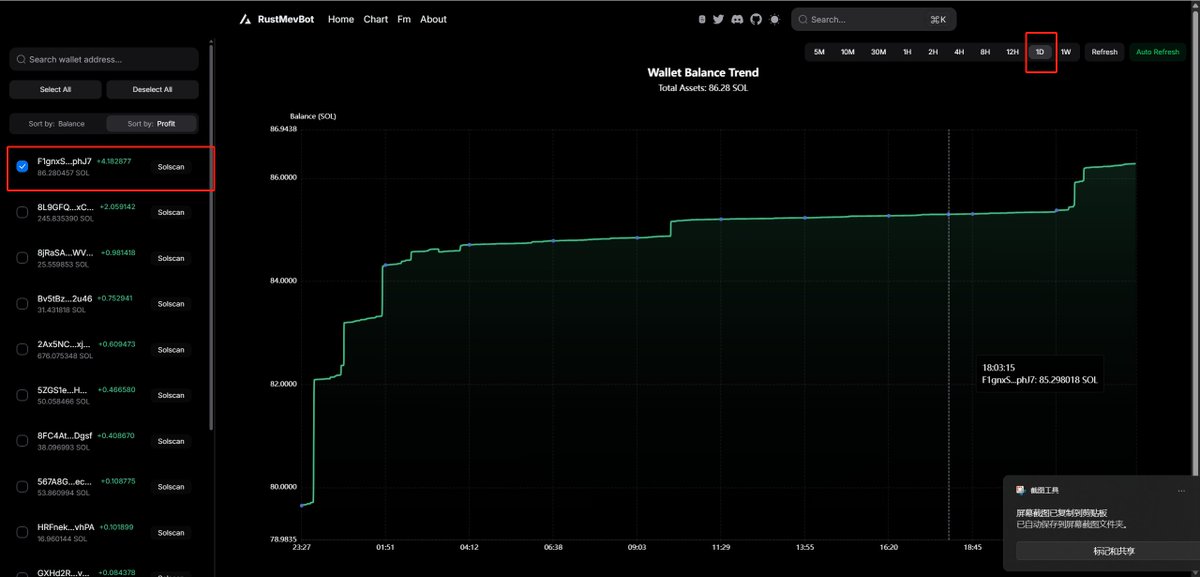Open the Chart nav item
The image size is (1200, 577).
pos(376,19)
